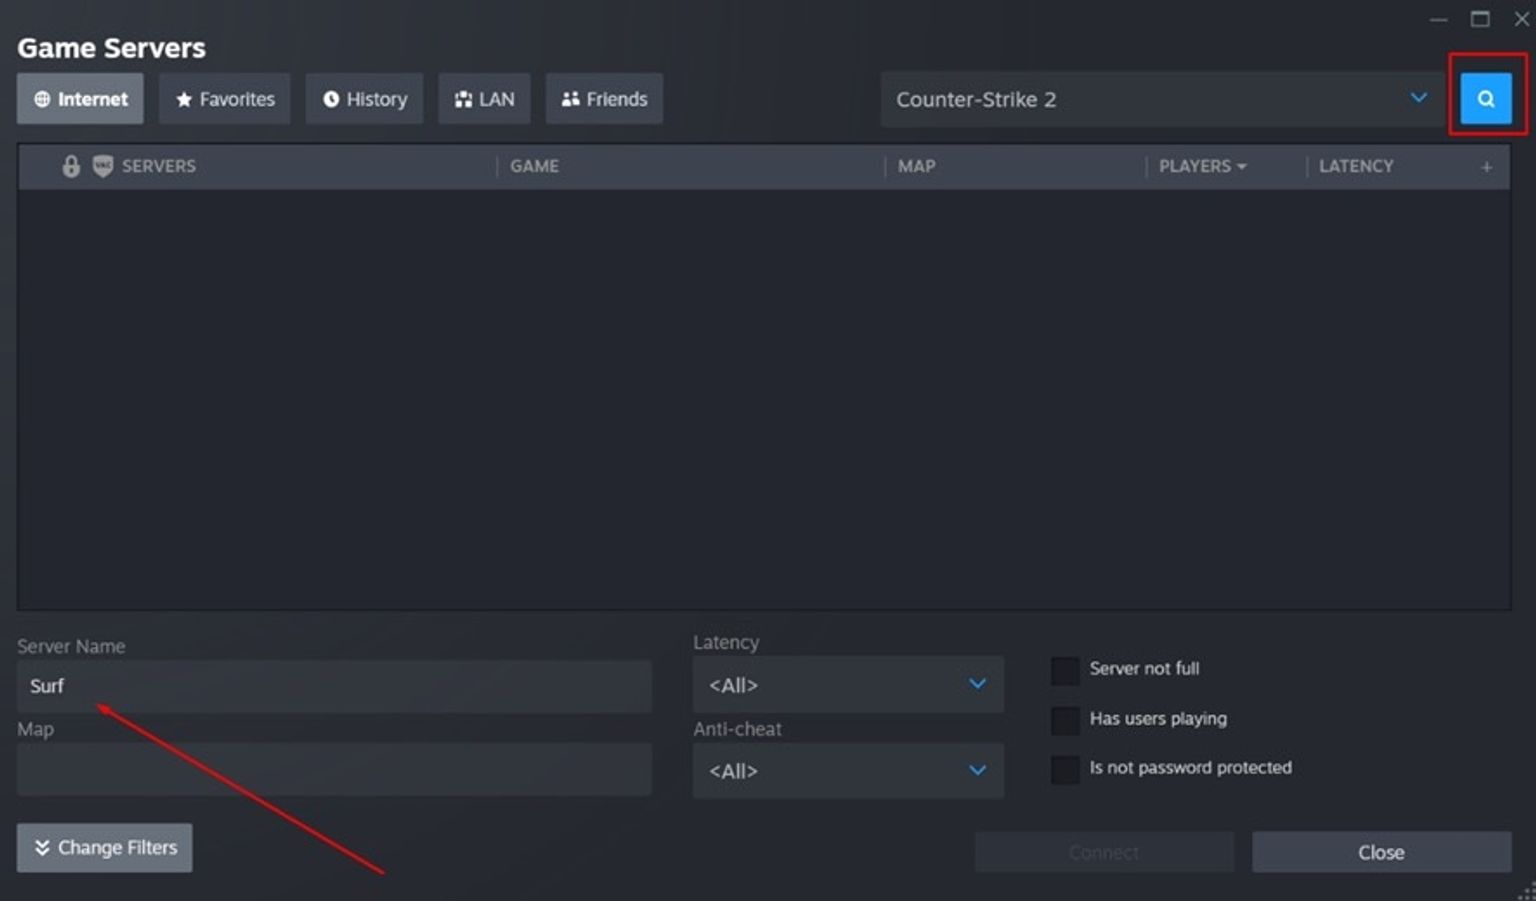Click the friends icon on the Friends tab

click(571, 98)
